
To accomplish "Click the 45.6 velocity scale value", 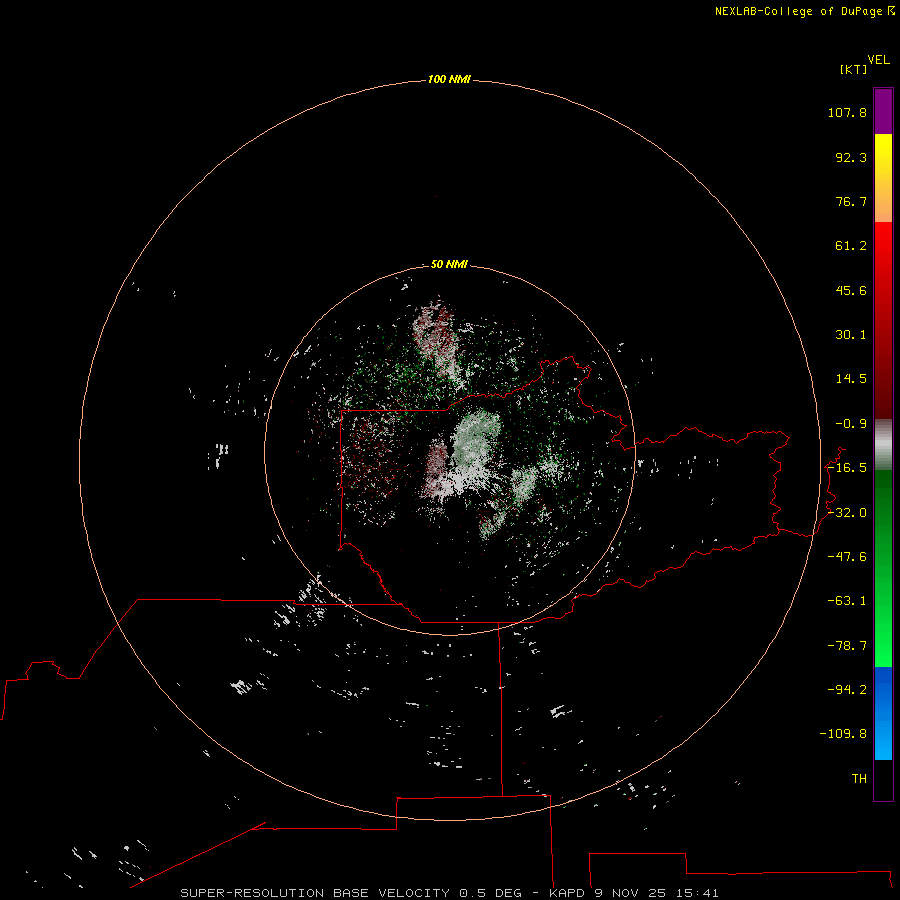I will coord(851,290).
